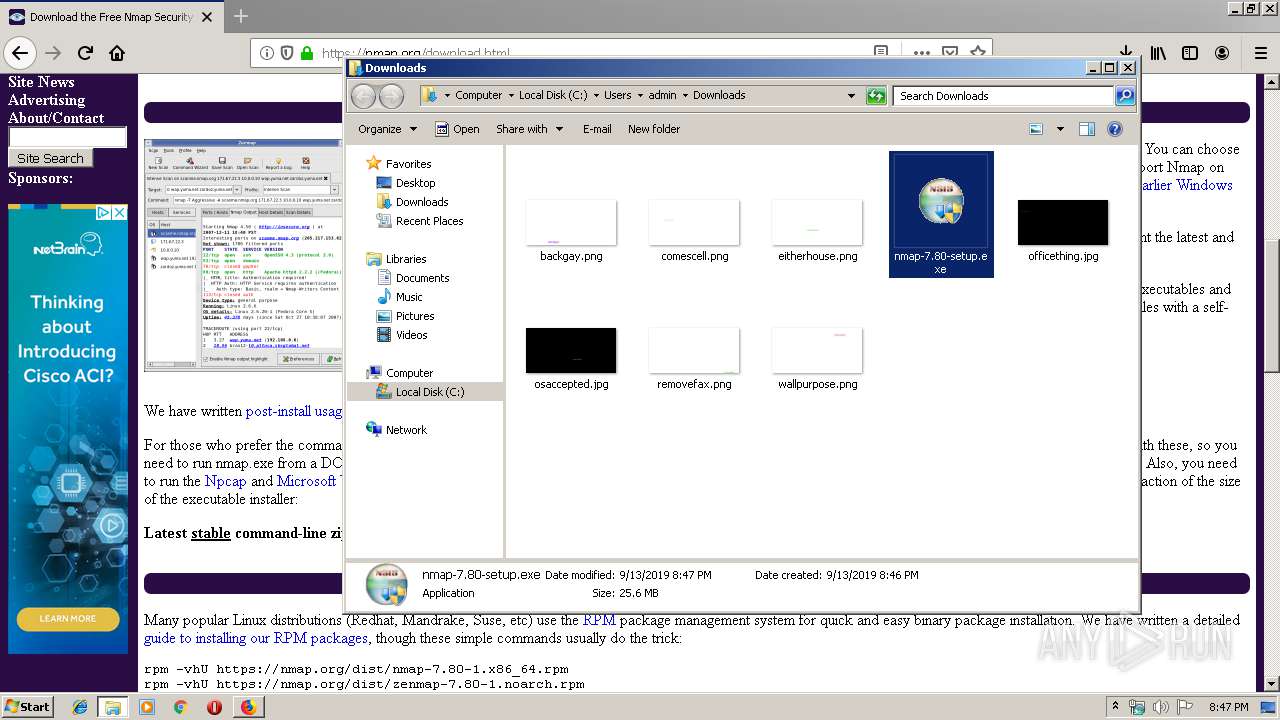Open Chrome from taskbar
The height and width of the screenshot is (720, 1280).
(x=181, y=707)
